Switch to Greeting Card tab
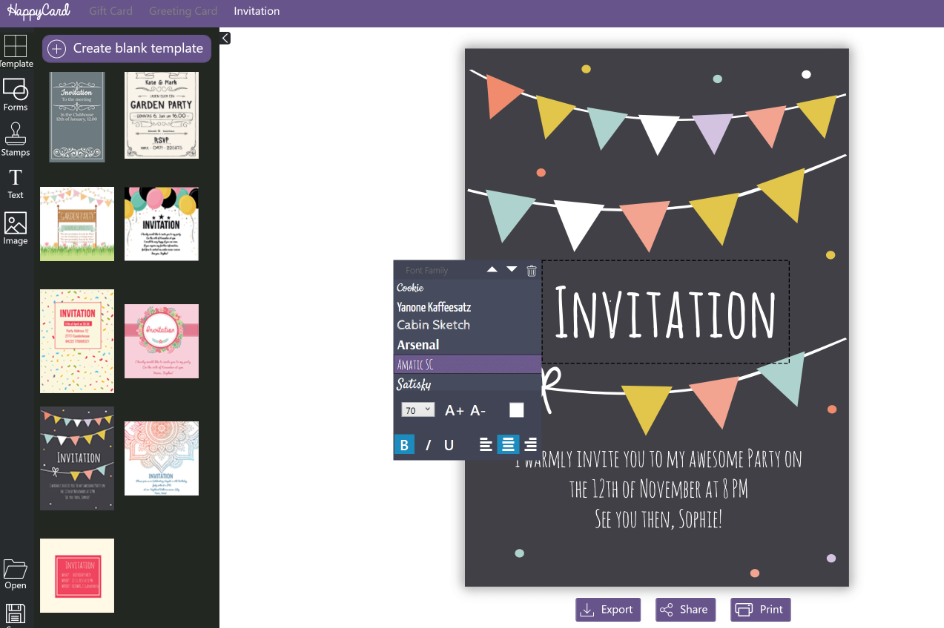The image size is (944, 628). [183, 11]
